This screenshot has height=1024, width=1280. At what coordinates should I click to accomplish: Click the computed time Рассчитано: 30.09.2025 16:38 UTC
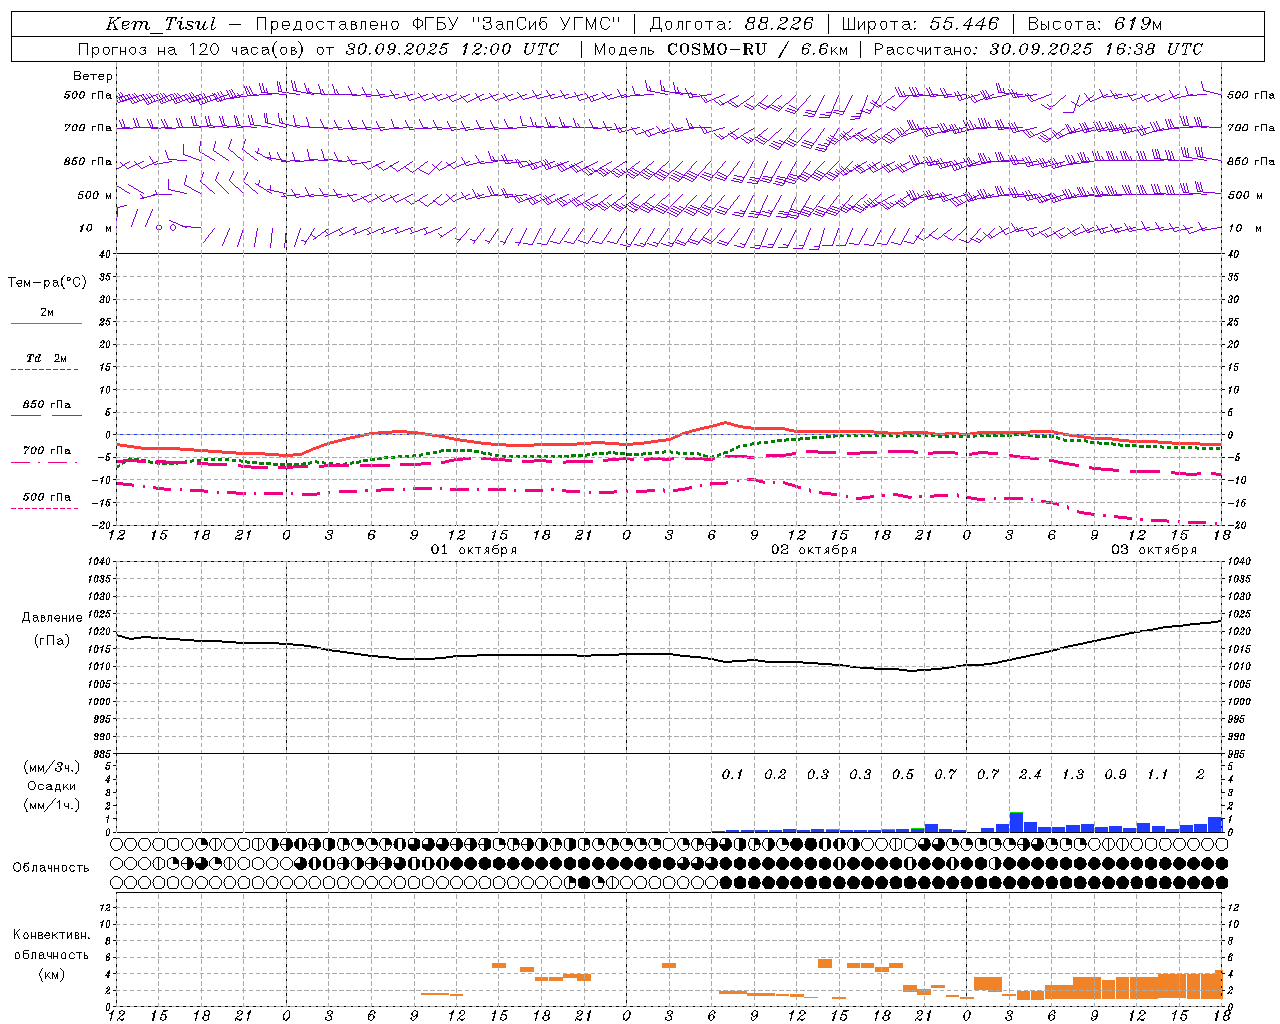click(1038, 49)
